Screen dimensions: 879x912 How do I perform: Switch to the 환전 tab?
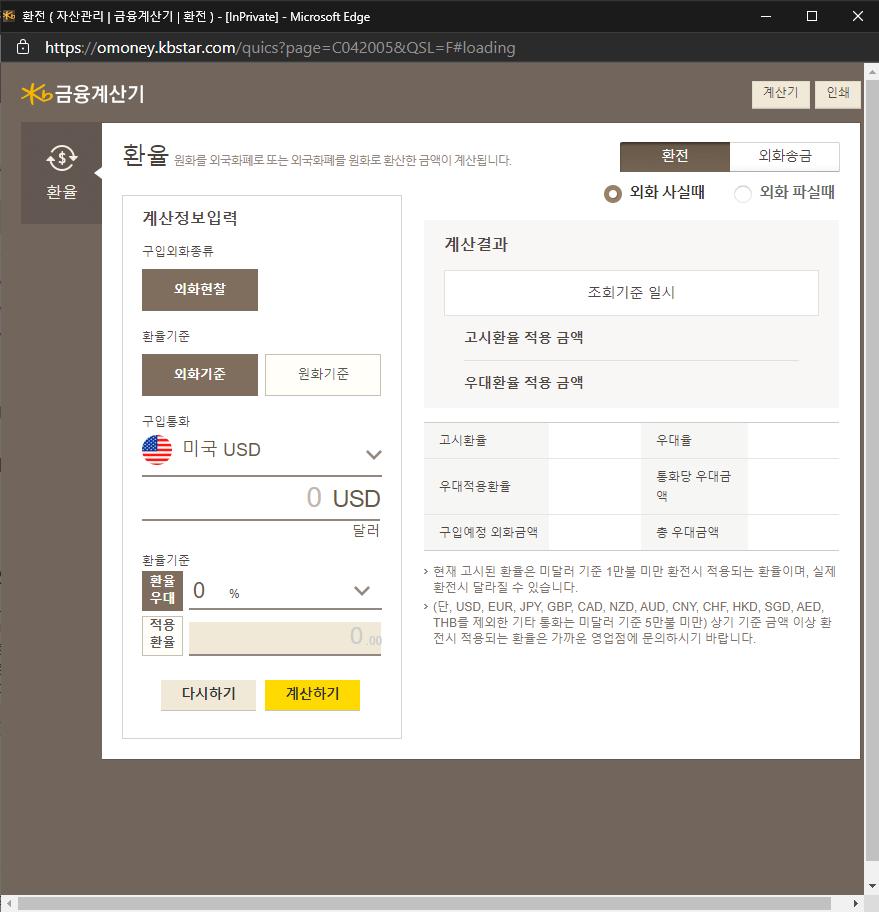pyautogui.click(x=675, y=156)
